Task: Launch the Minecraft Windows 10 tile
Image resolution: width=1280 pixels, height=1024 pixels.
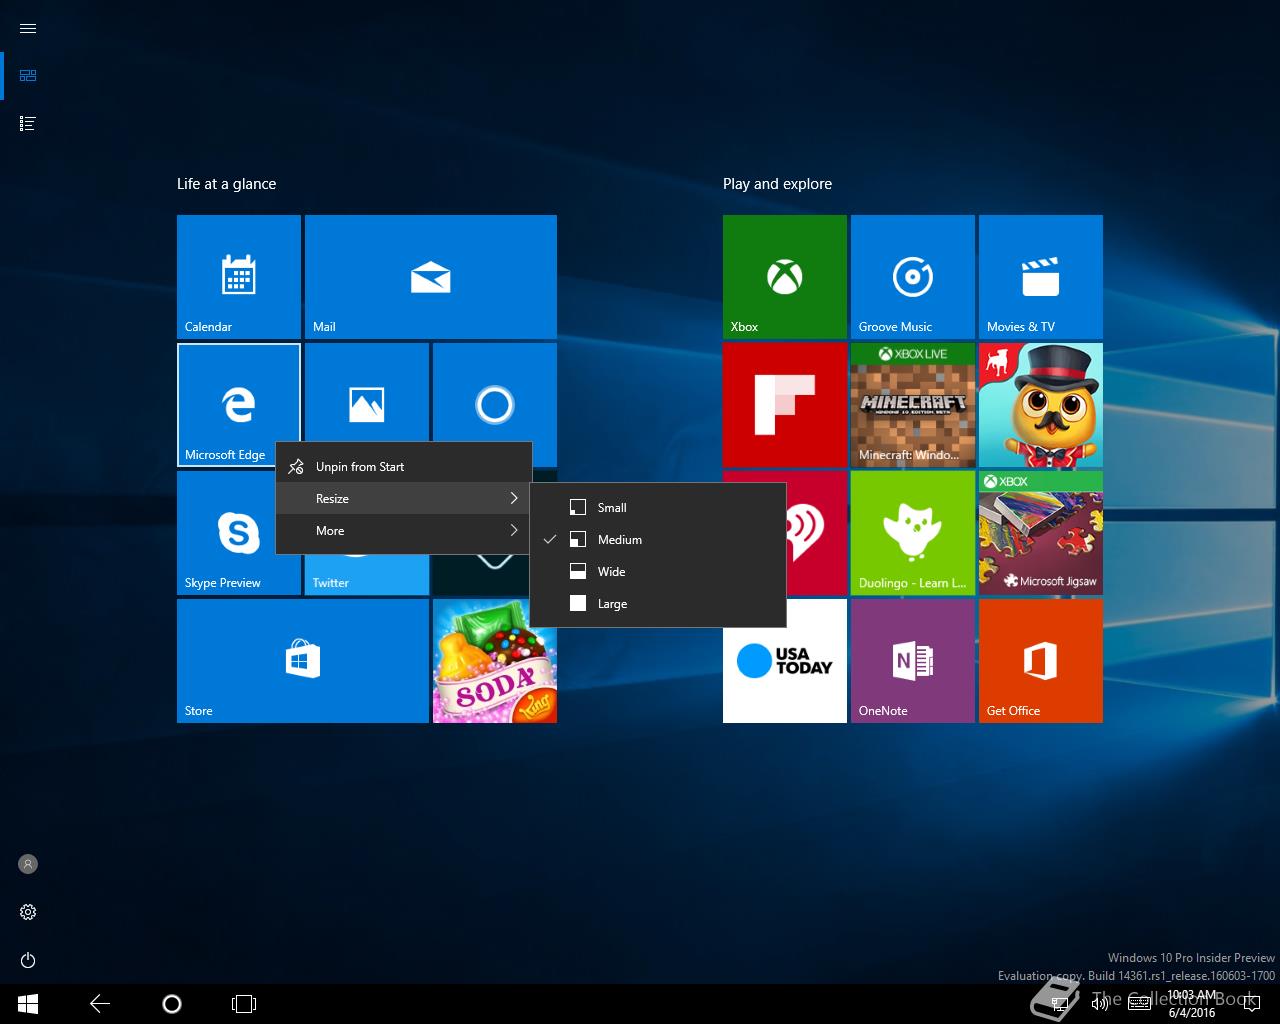Action: point(913,405)
